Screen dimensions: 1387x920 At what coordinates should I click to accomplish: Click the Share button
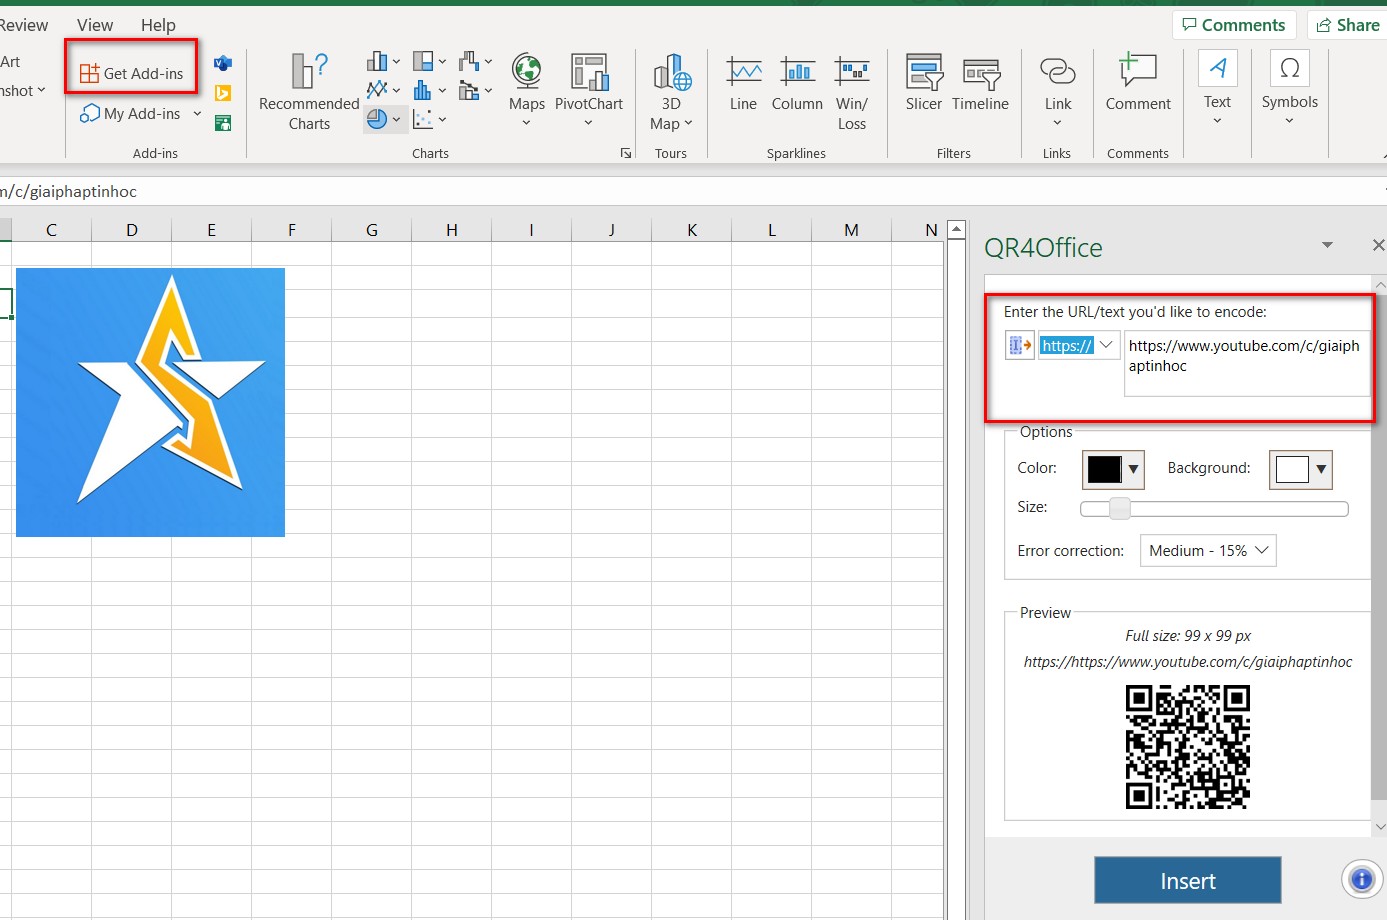(x=1346, y=25)
